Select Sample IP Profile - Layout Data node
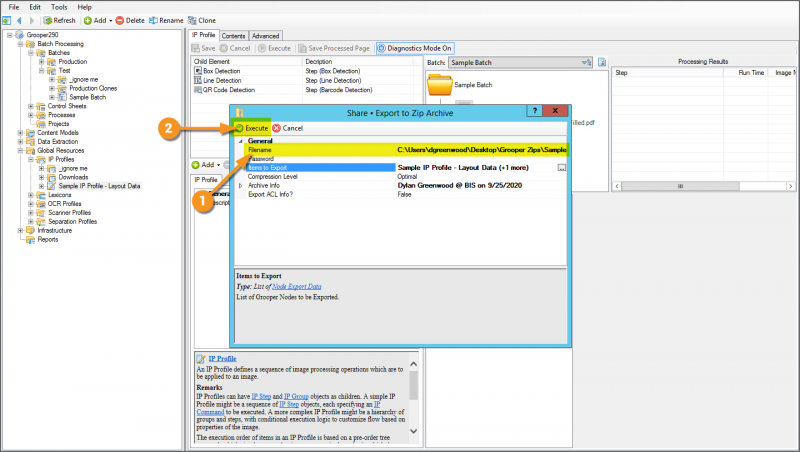800x452 pixels. click(99, 186)
